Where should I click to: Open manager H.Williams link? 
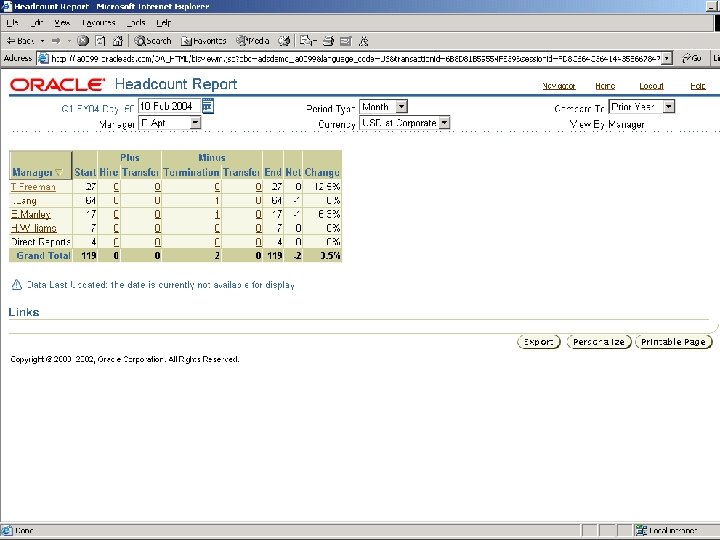point(34,228)
